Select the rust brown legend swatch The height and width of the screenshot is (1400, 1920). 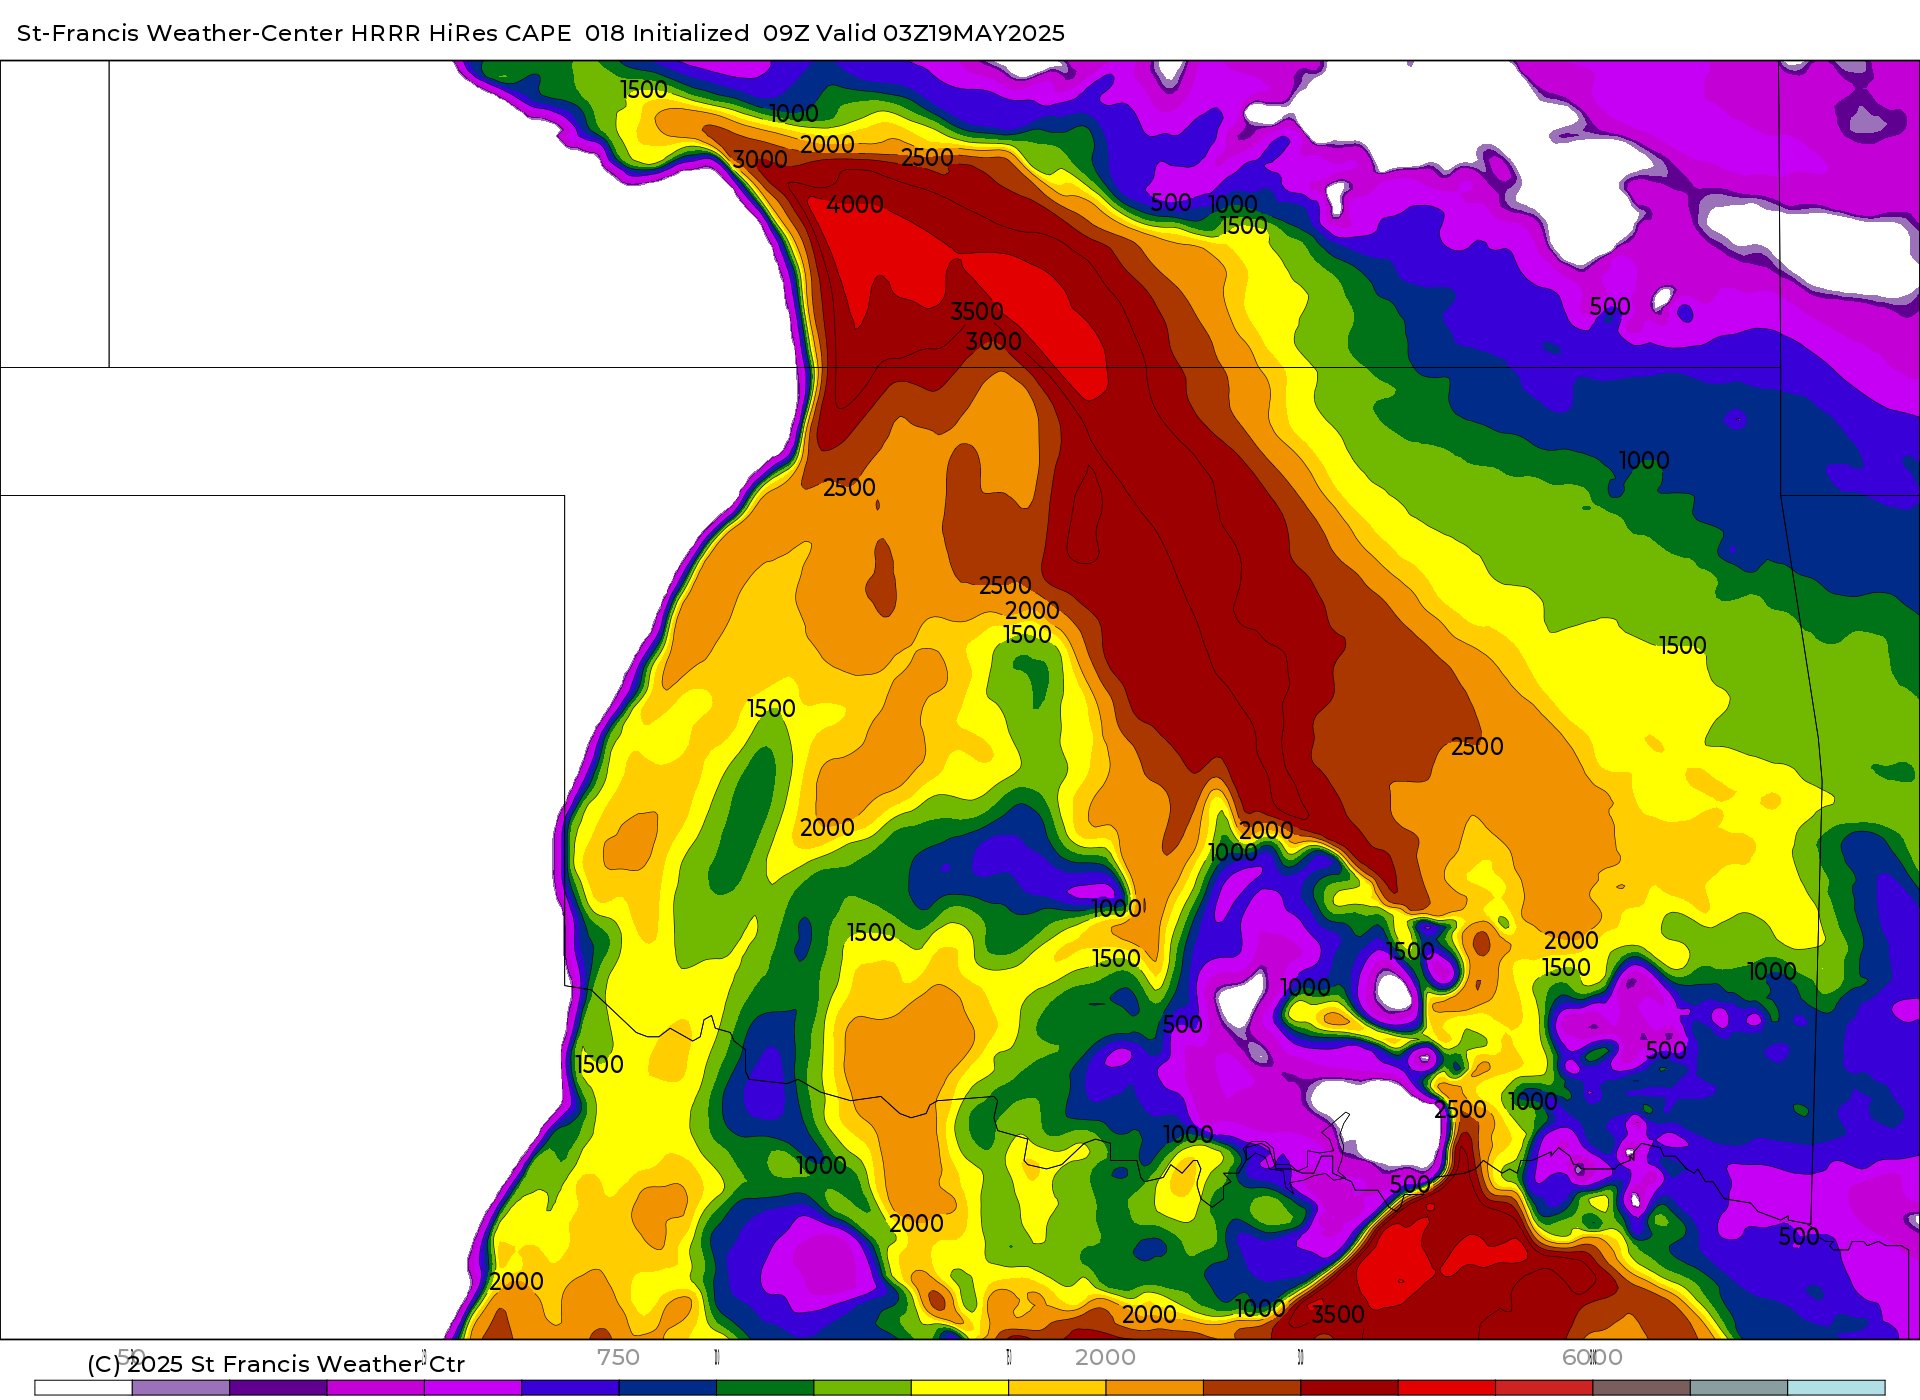click(1252, 1388)
